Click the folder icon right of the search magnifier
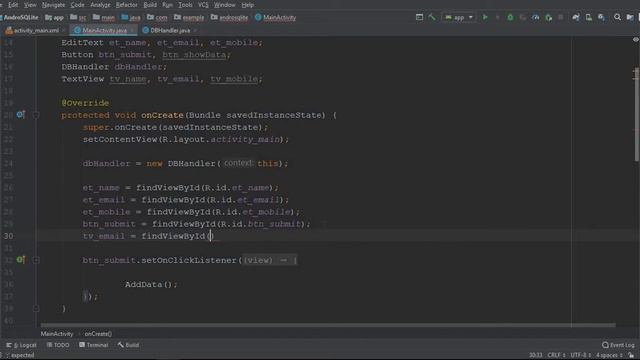The width and height of the screenshot is (640, 360). coord(630,17)
